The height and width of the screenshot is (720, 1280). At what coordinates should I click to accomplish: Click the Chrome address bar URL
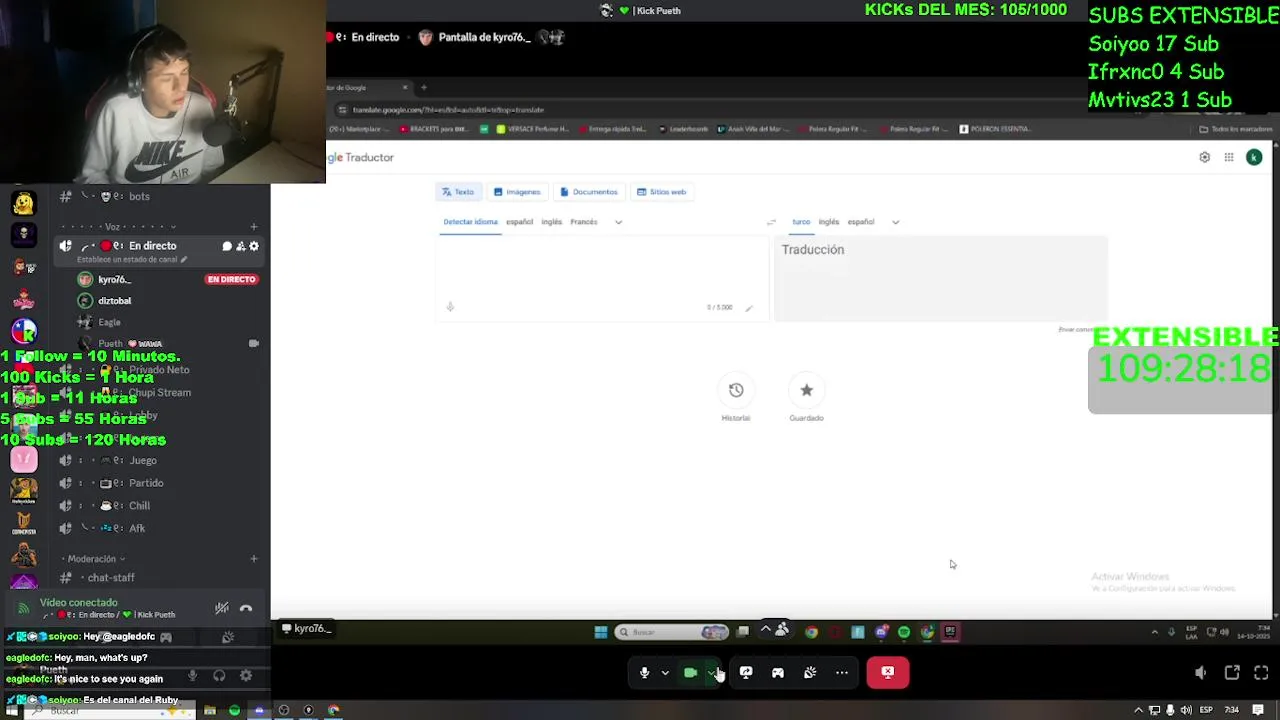[x=448, y=110]
